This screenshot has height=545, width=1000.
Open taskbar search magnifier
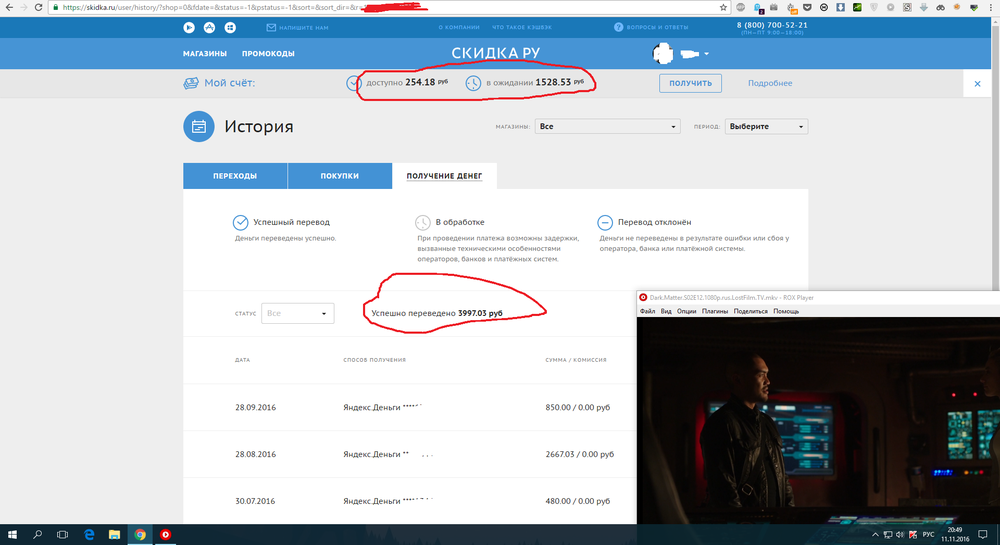(x=38, y=535)
